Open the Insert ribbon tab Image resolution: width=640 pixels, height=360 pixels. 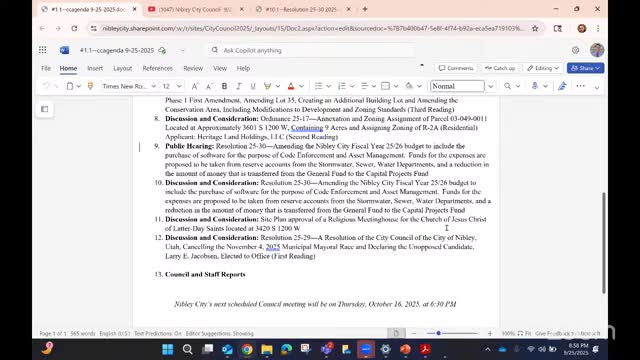pos(95,68)
